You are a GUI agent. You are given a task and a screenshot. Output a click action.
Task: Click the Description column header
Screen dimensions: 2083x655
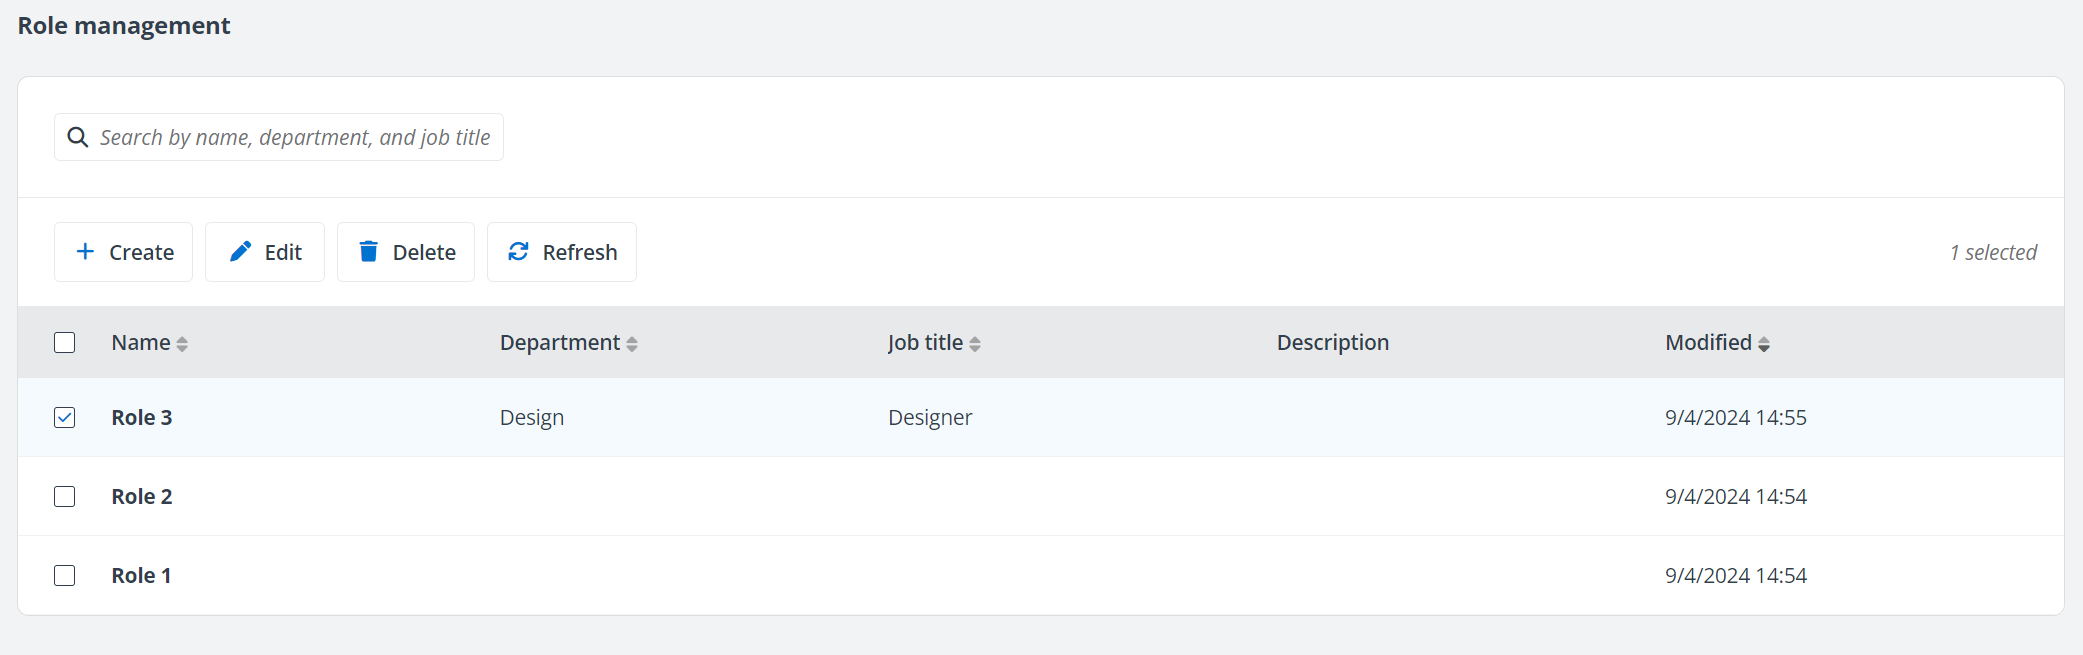[1332, 342]
